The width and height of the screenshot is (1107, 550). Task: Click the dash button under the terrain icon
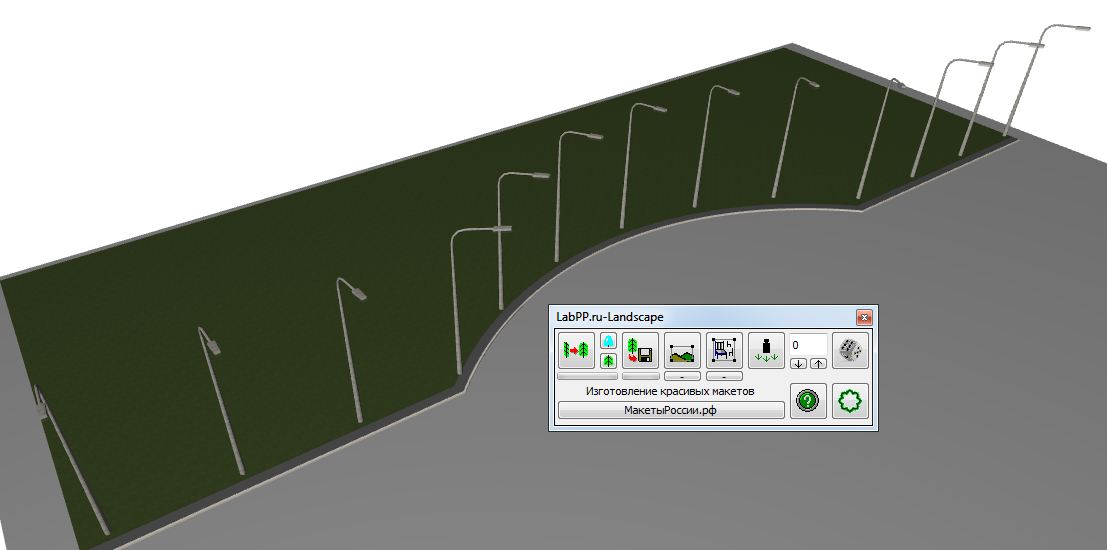tap(683, 376)
